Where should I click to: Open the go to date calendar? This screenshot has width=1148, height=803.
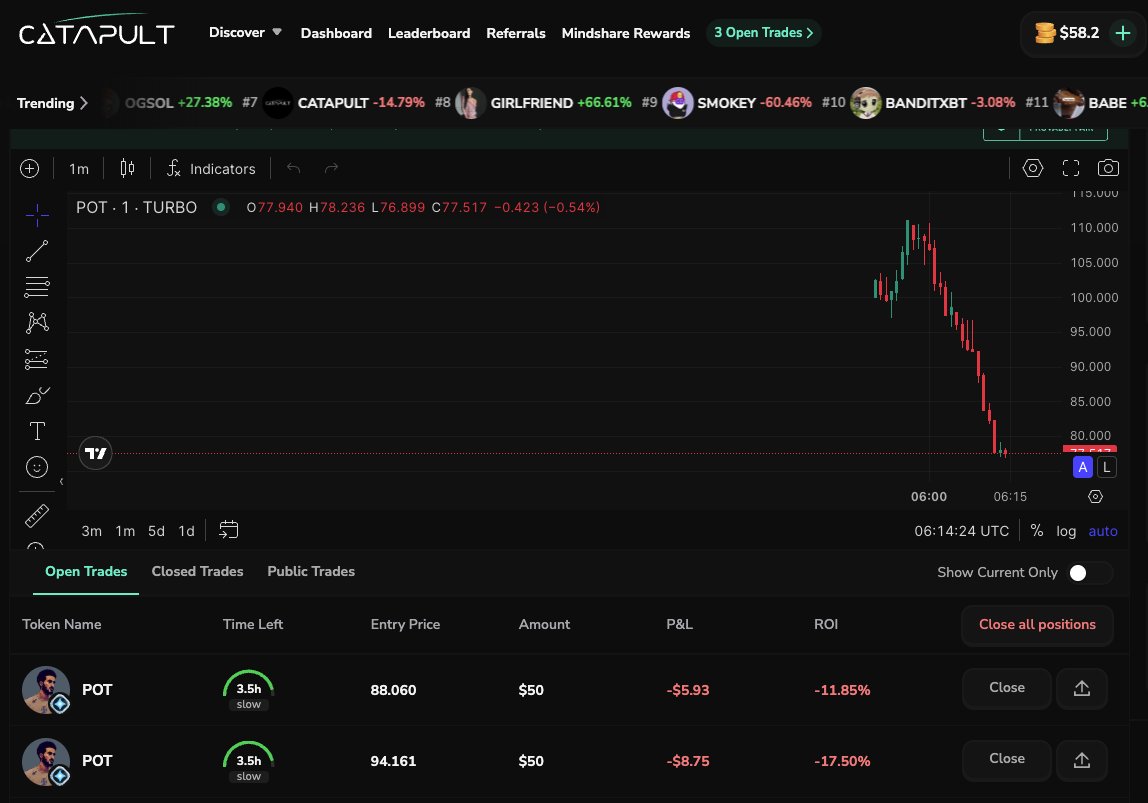228,530
